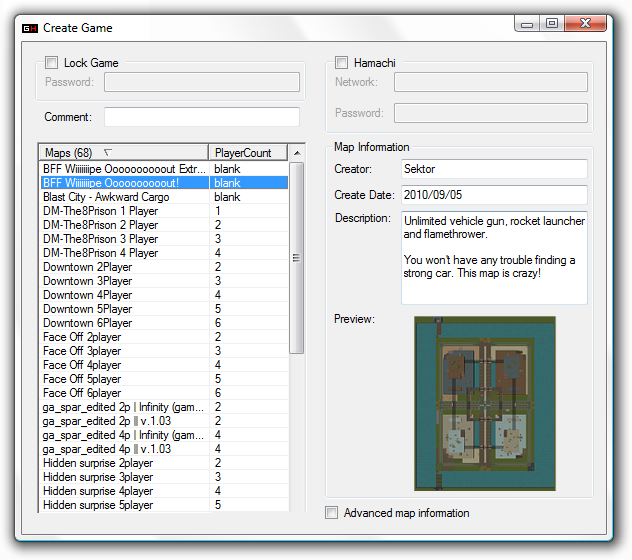The height and width of the screenshot is (560, 632).
Task: Click the map Description text box
Action: [494, 257]
